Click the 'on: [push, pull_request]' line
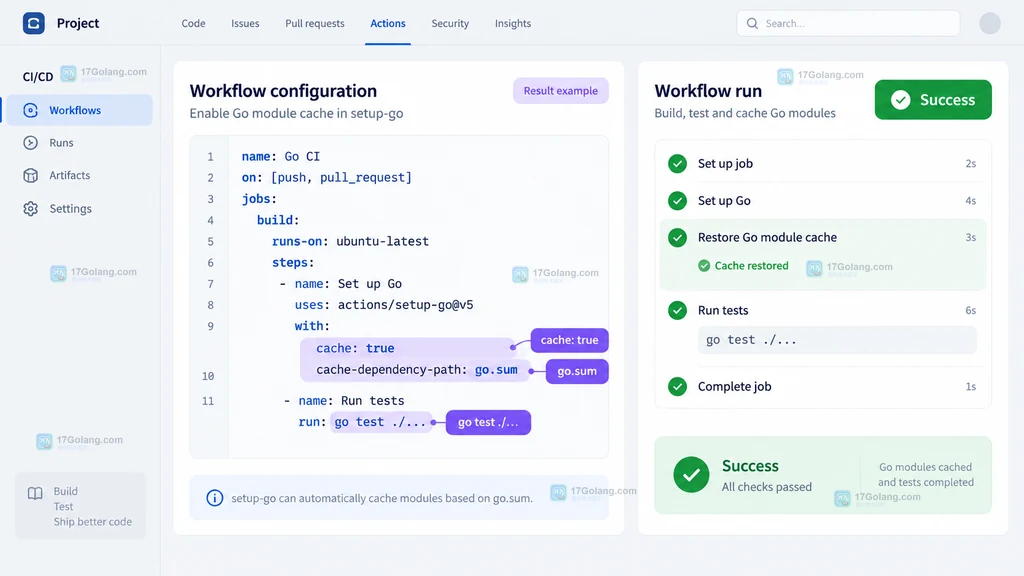Screen dimensions: 1024x576 (327, 178)
